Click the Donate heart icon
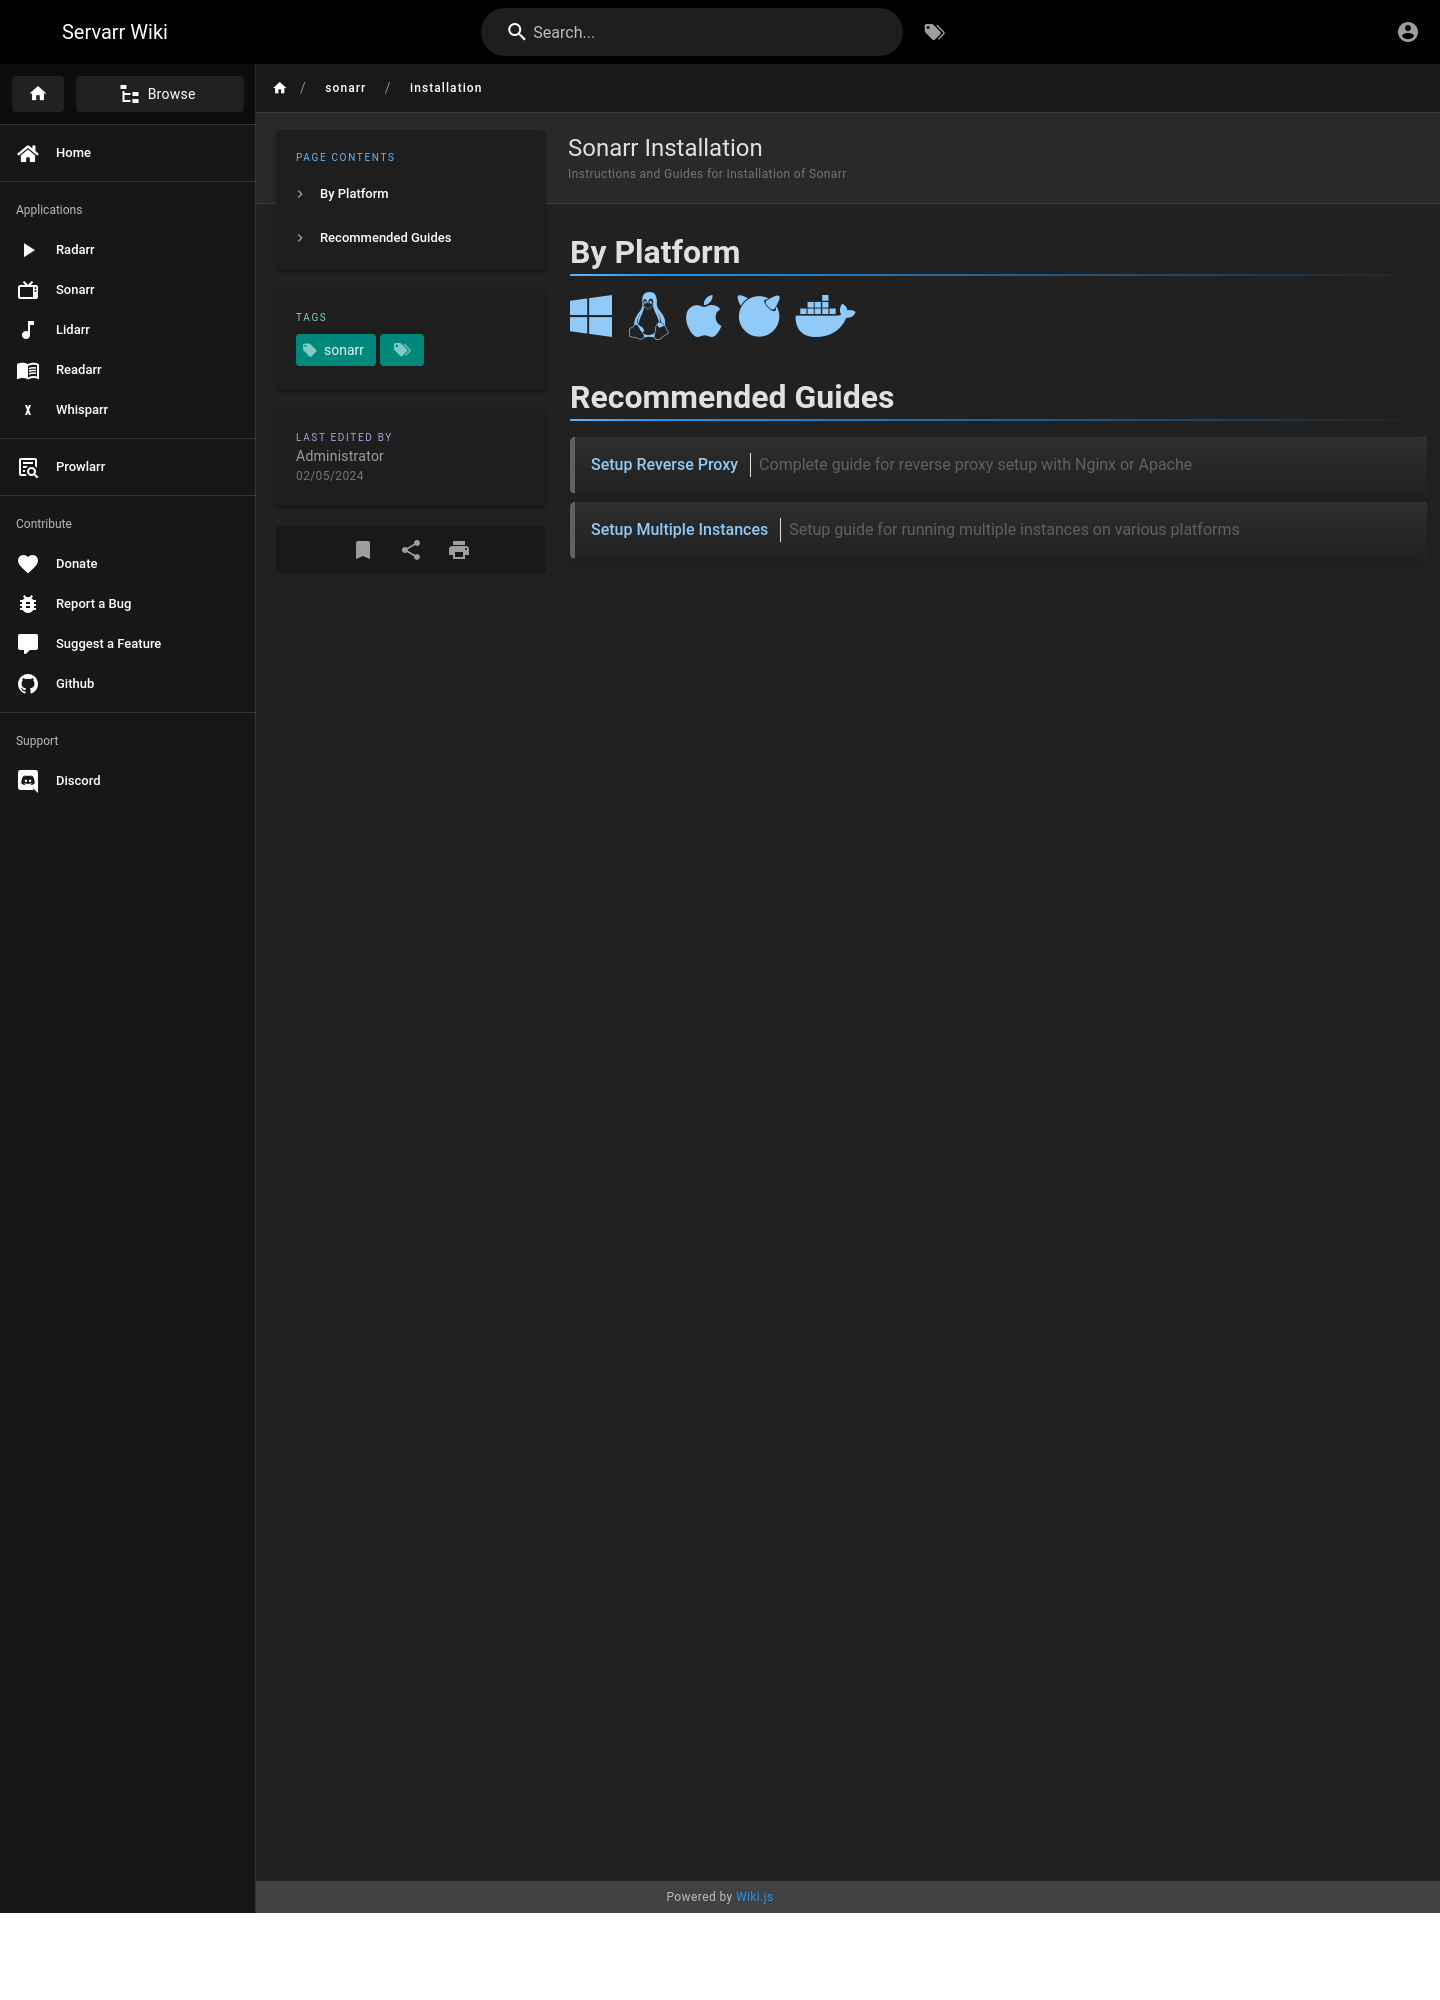 [x=28, y=564]
